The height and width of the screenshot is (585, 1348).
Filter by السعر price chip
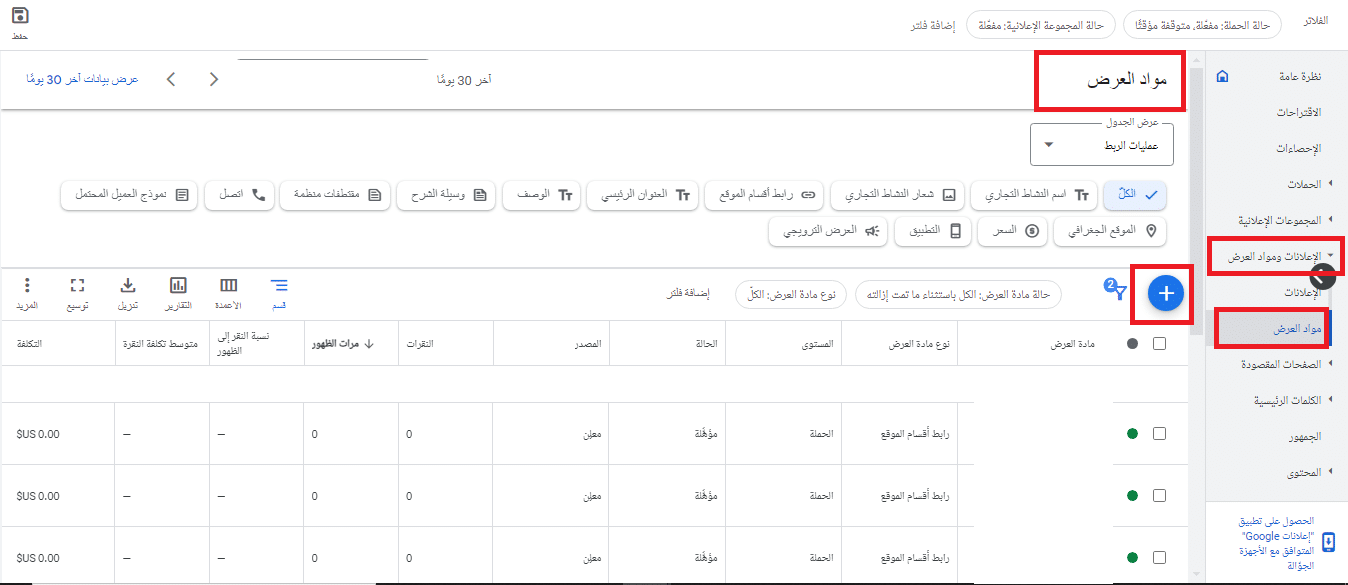tap(1011, 231)
